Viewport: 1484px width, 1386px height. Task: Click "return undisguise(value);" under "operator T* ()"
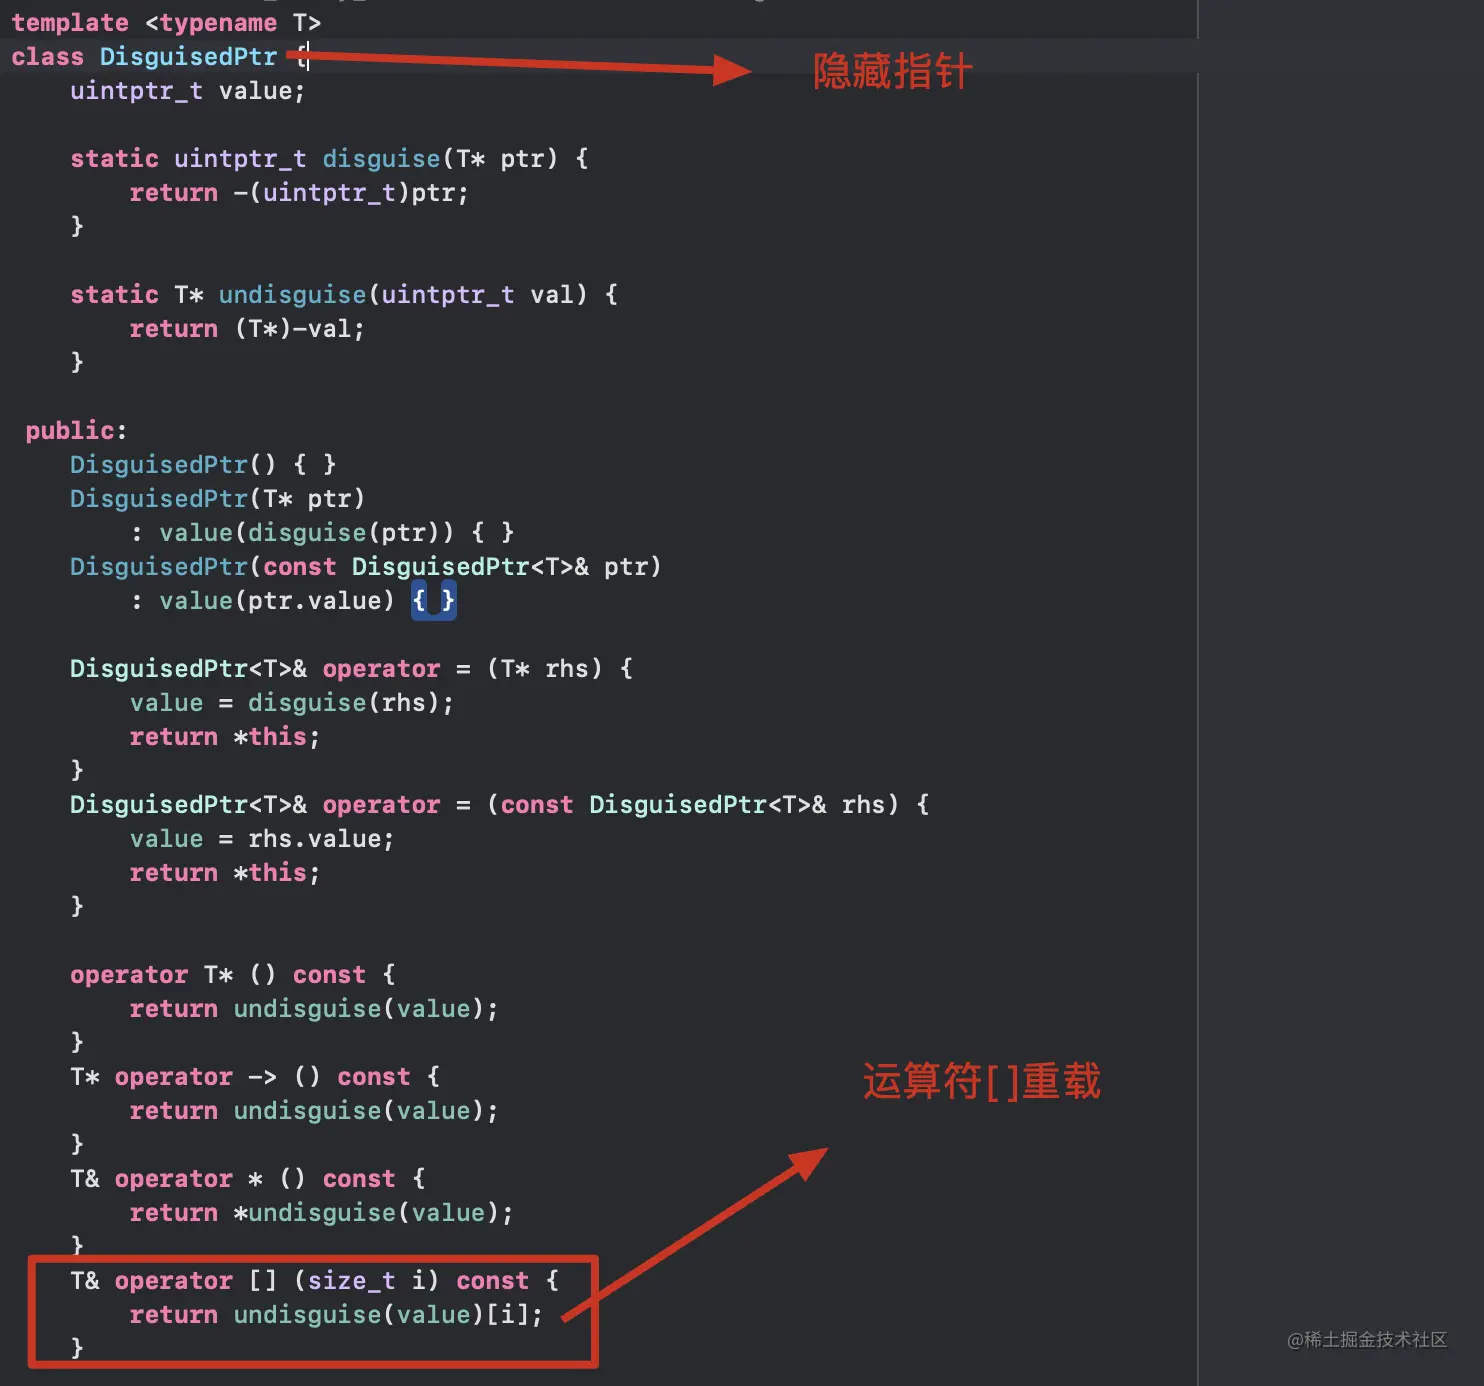pyautogui.click(x=314, y=1008)
